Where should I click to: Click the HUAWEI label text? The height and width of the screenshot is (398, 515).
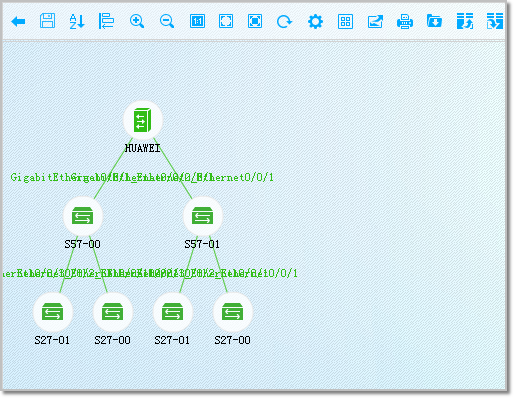pyautogui.click(x=143, y=148)
